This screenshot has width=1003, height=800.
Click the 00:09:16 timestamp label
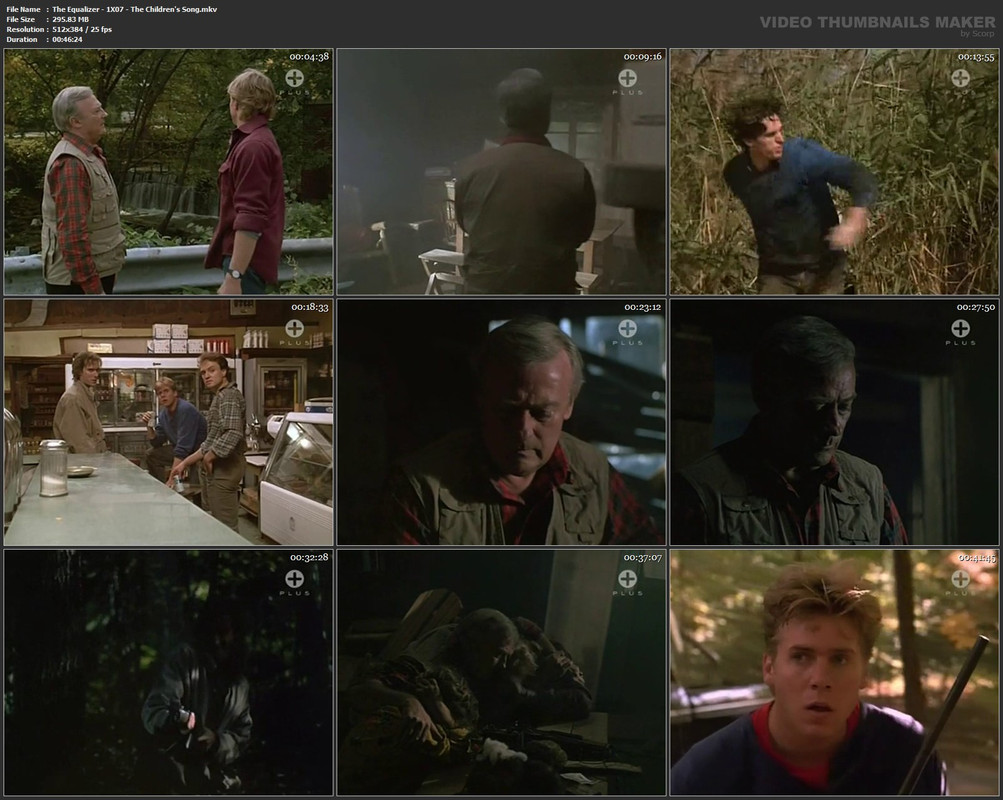click(x=643, y=56)
